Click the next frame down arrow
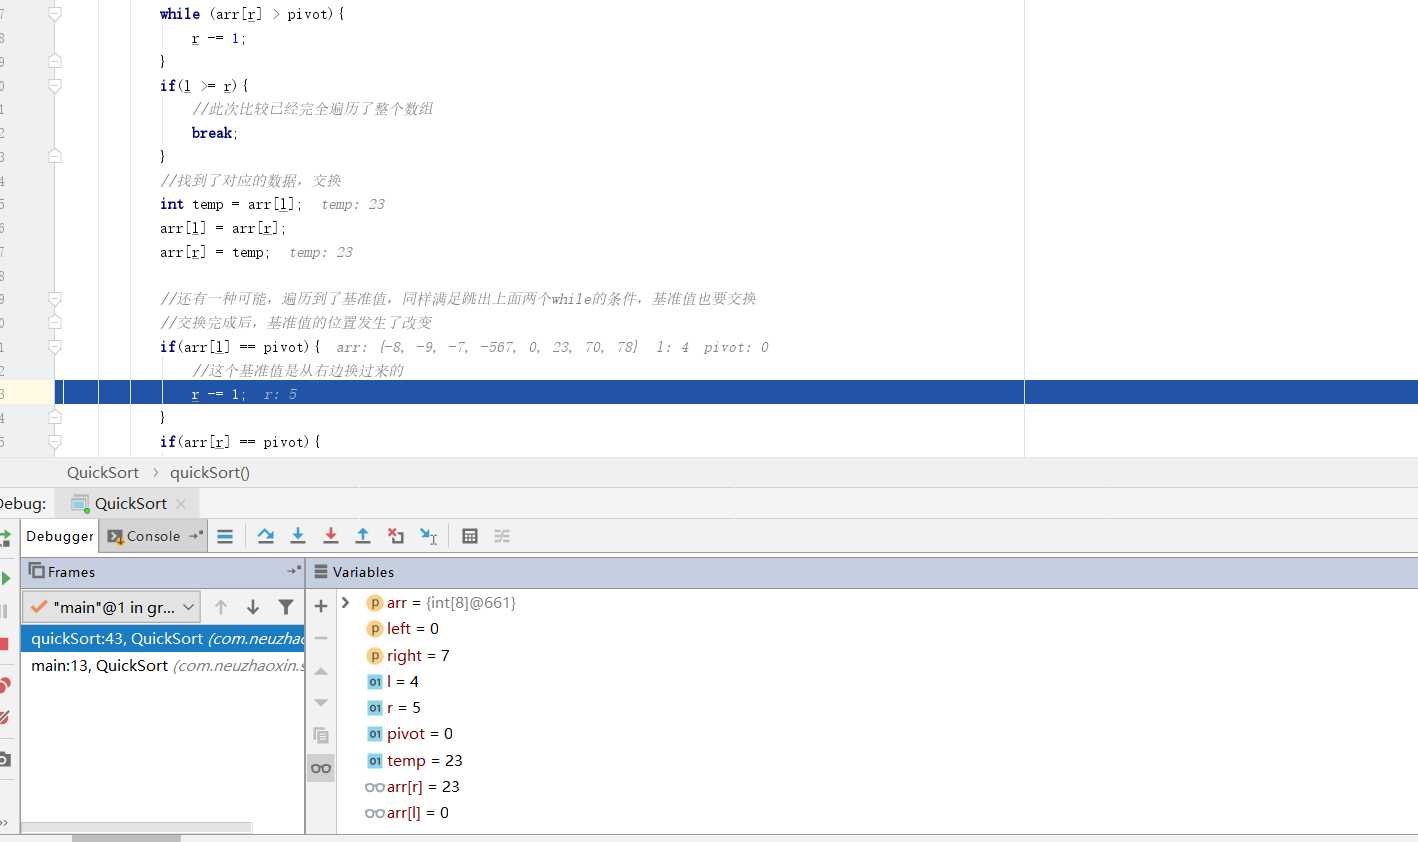This screenshot has width=1418, height=842. [x=253, y=607]
